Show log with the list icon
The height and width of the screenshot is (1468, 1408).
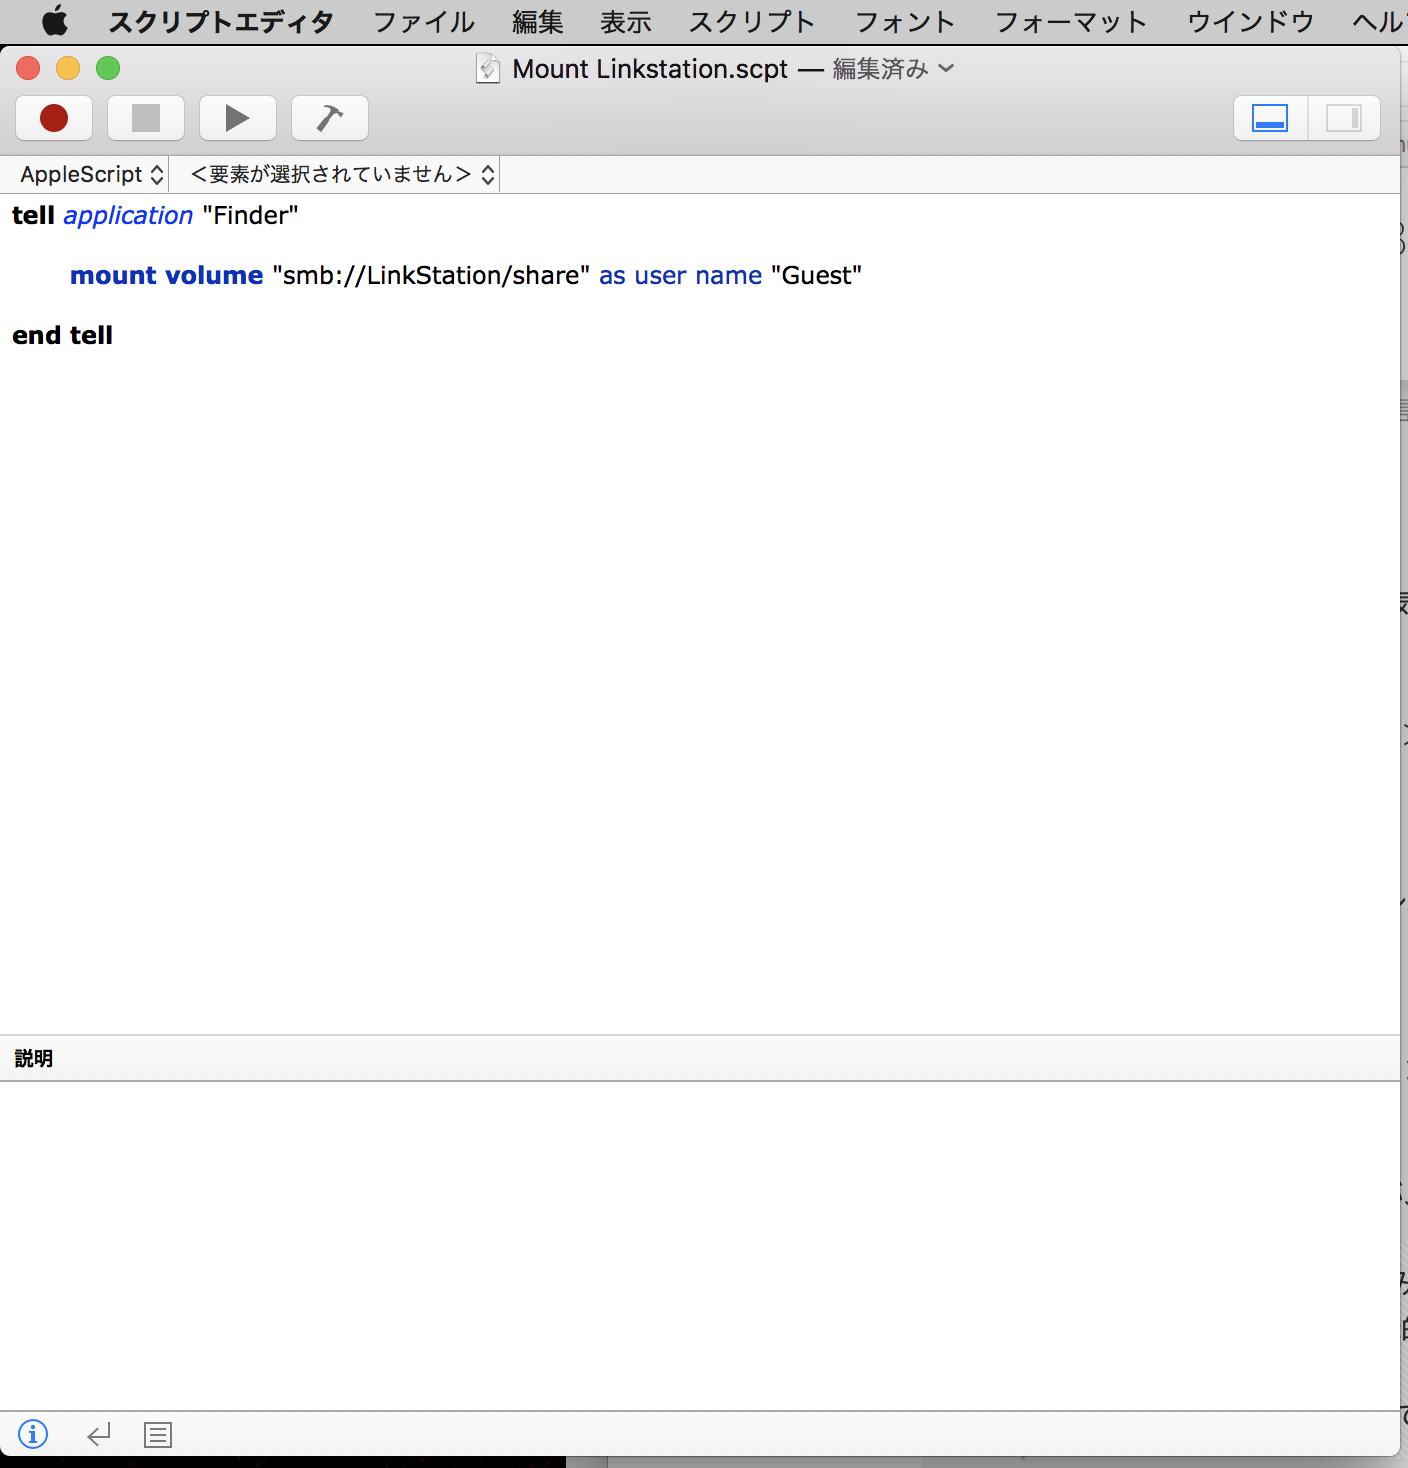158,1435
